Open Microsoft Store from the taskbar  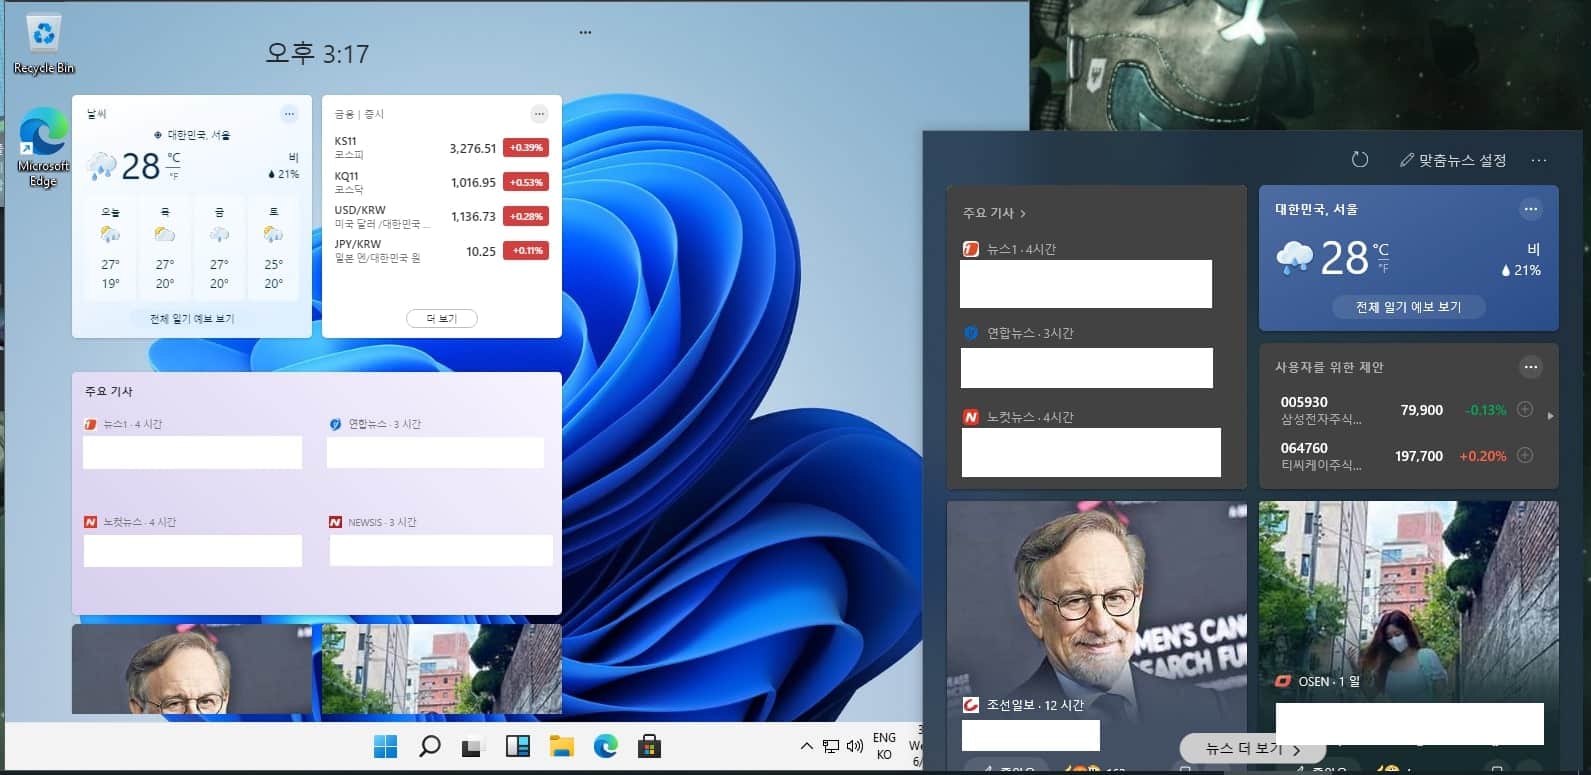(649, 746)
